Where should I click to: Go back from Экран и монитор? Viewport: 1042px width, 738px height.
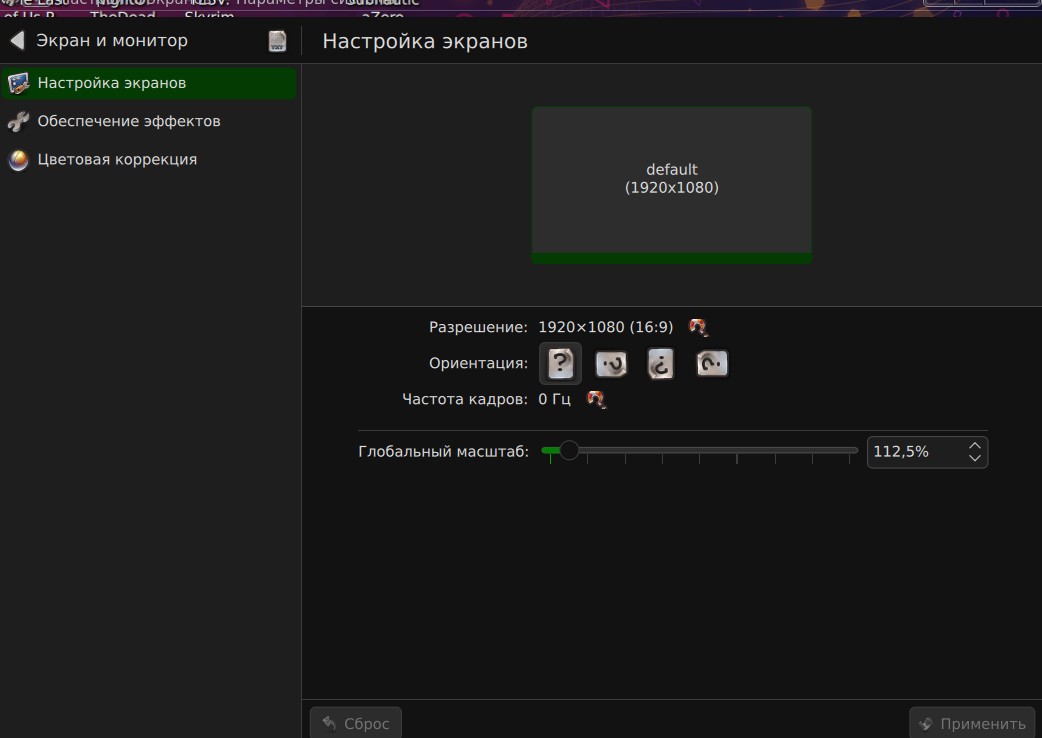coord(18,41)
